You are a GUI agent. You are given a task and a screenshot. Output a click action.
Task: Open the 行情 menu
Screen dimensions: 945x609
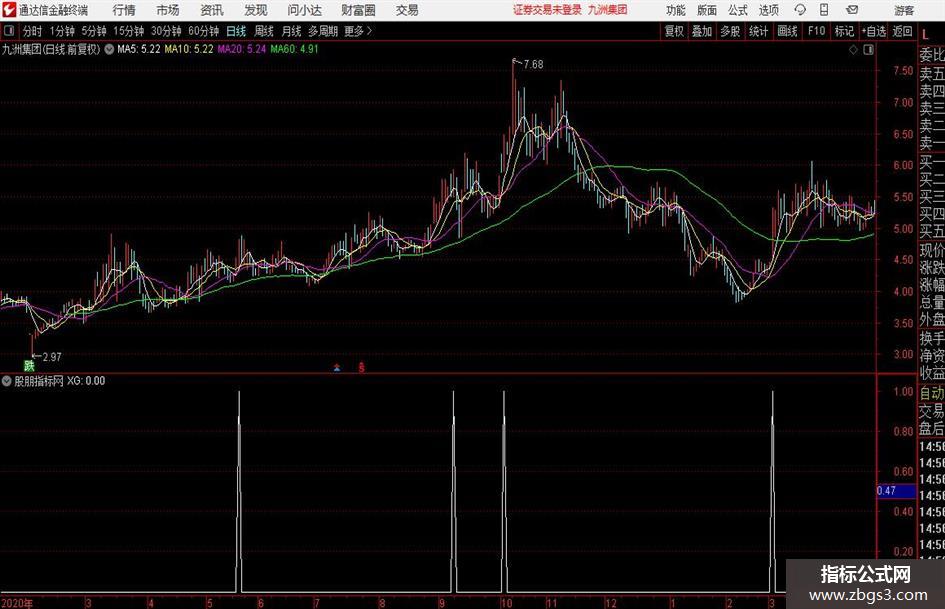pyautogui.click(x=124, y=10)
